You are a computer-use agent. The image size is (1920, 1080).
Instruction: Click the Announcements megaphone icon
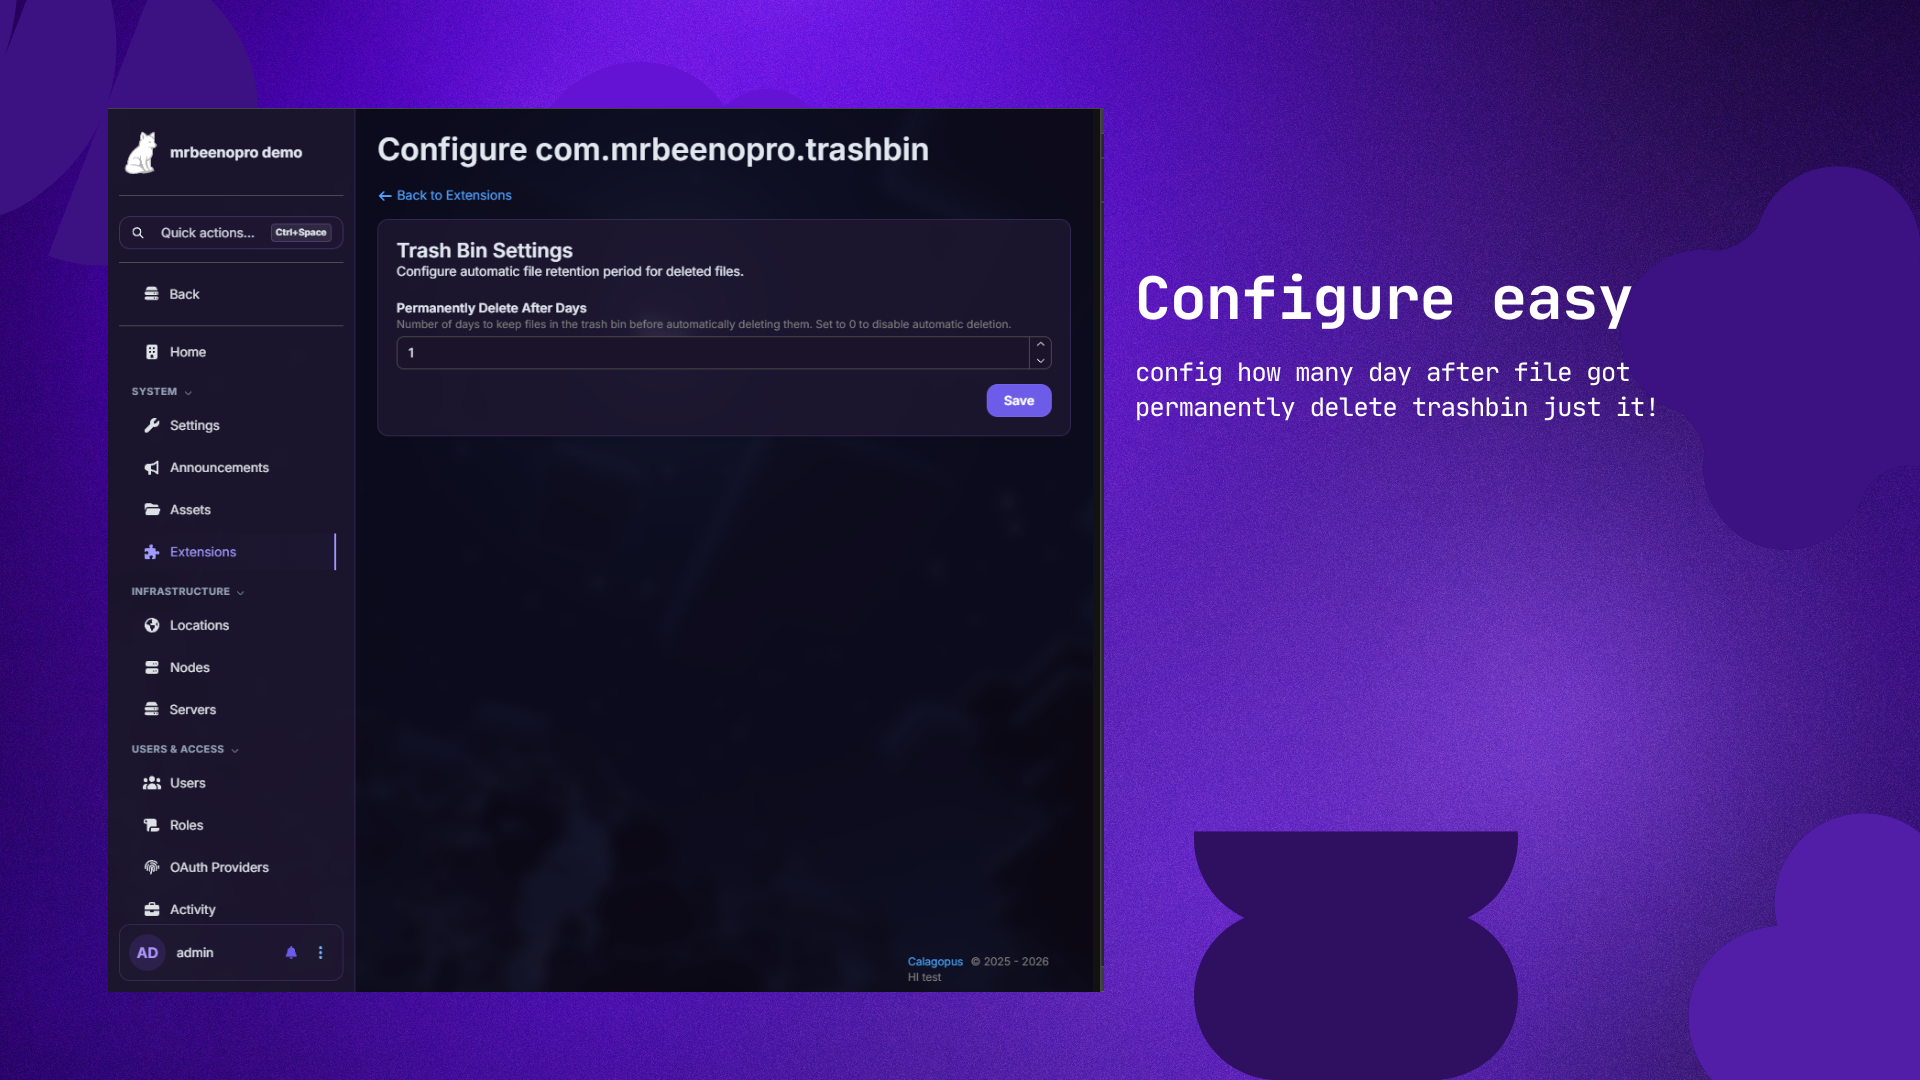(152, 468)
